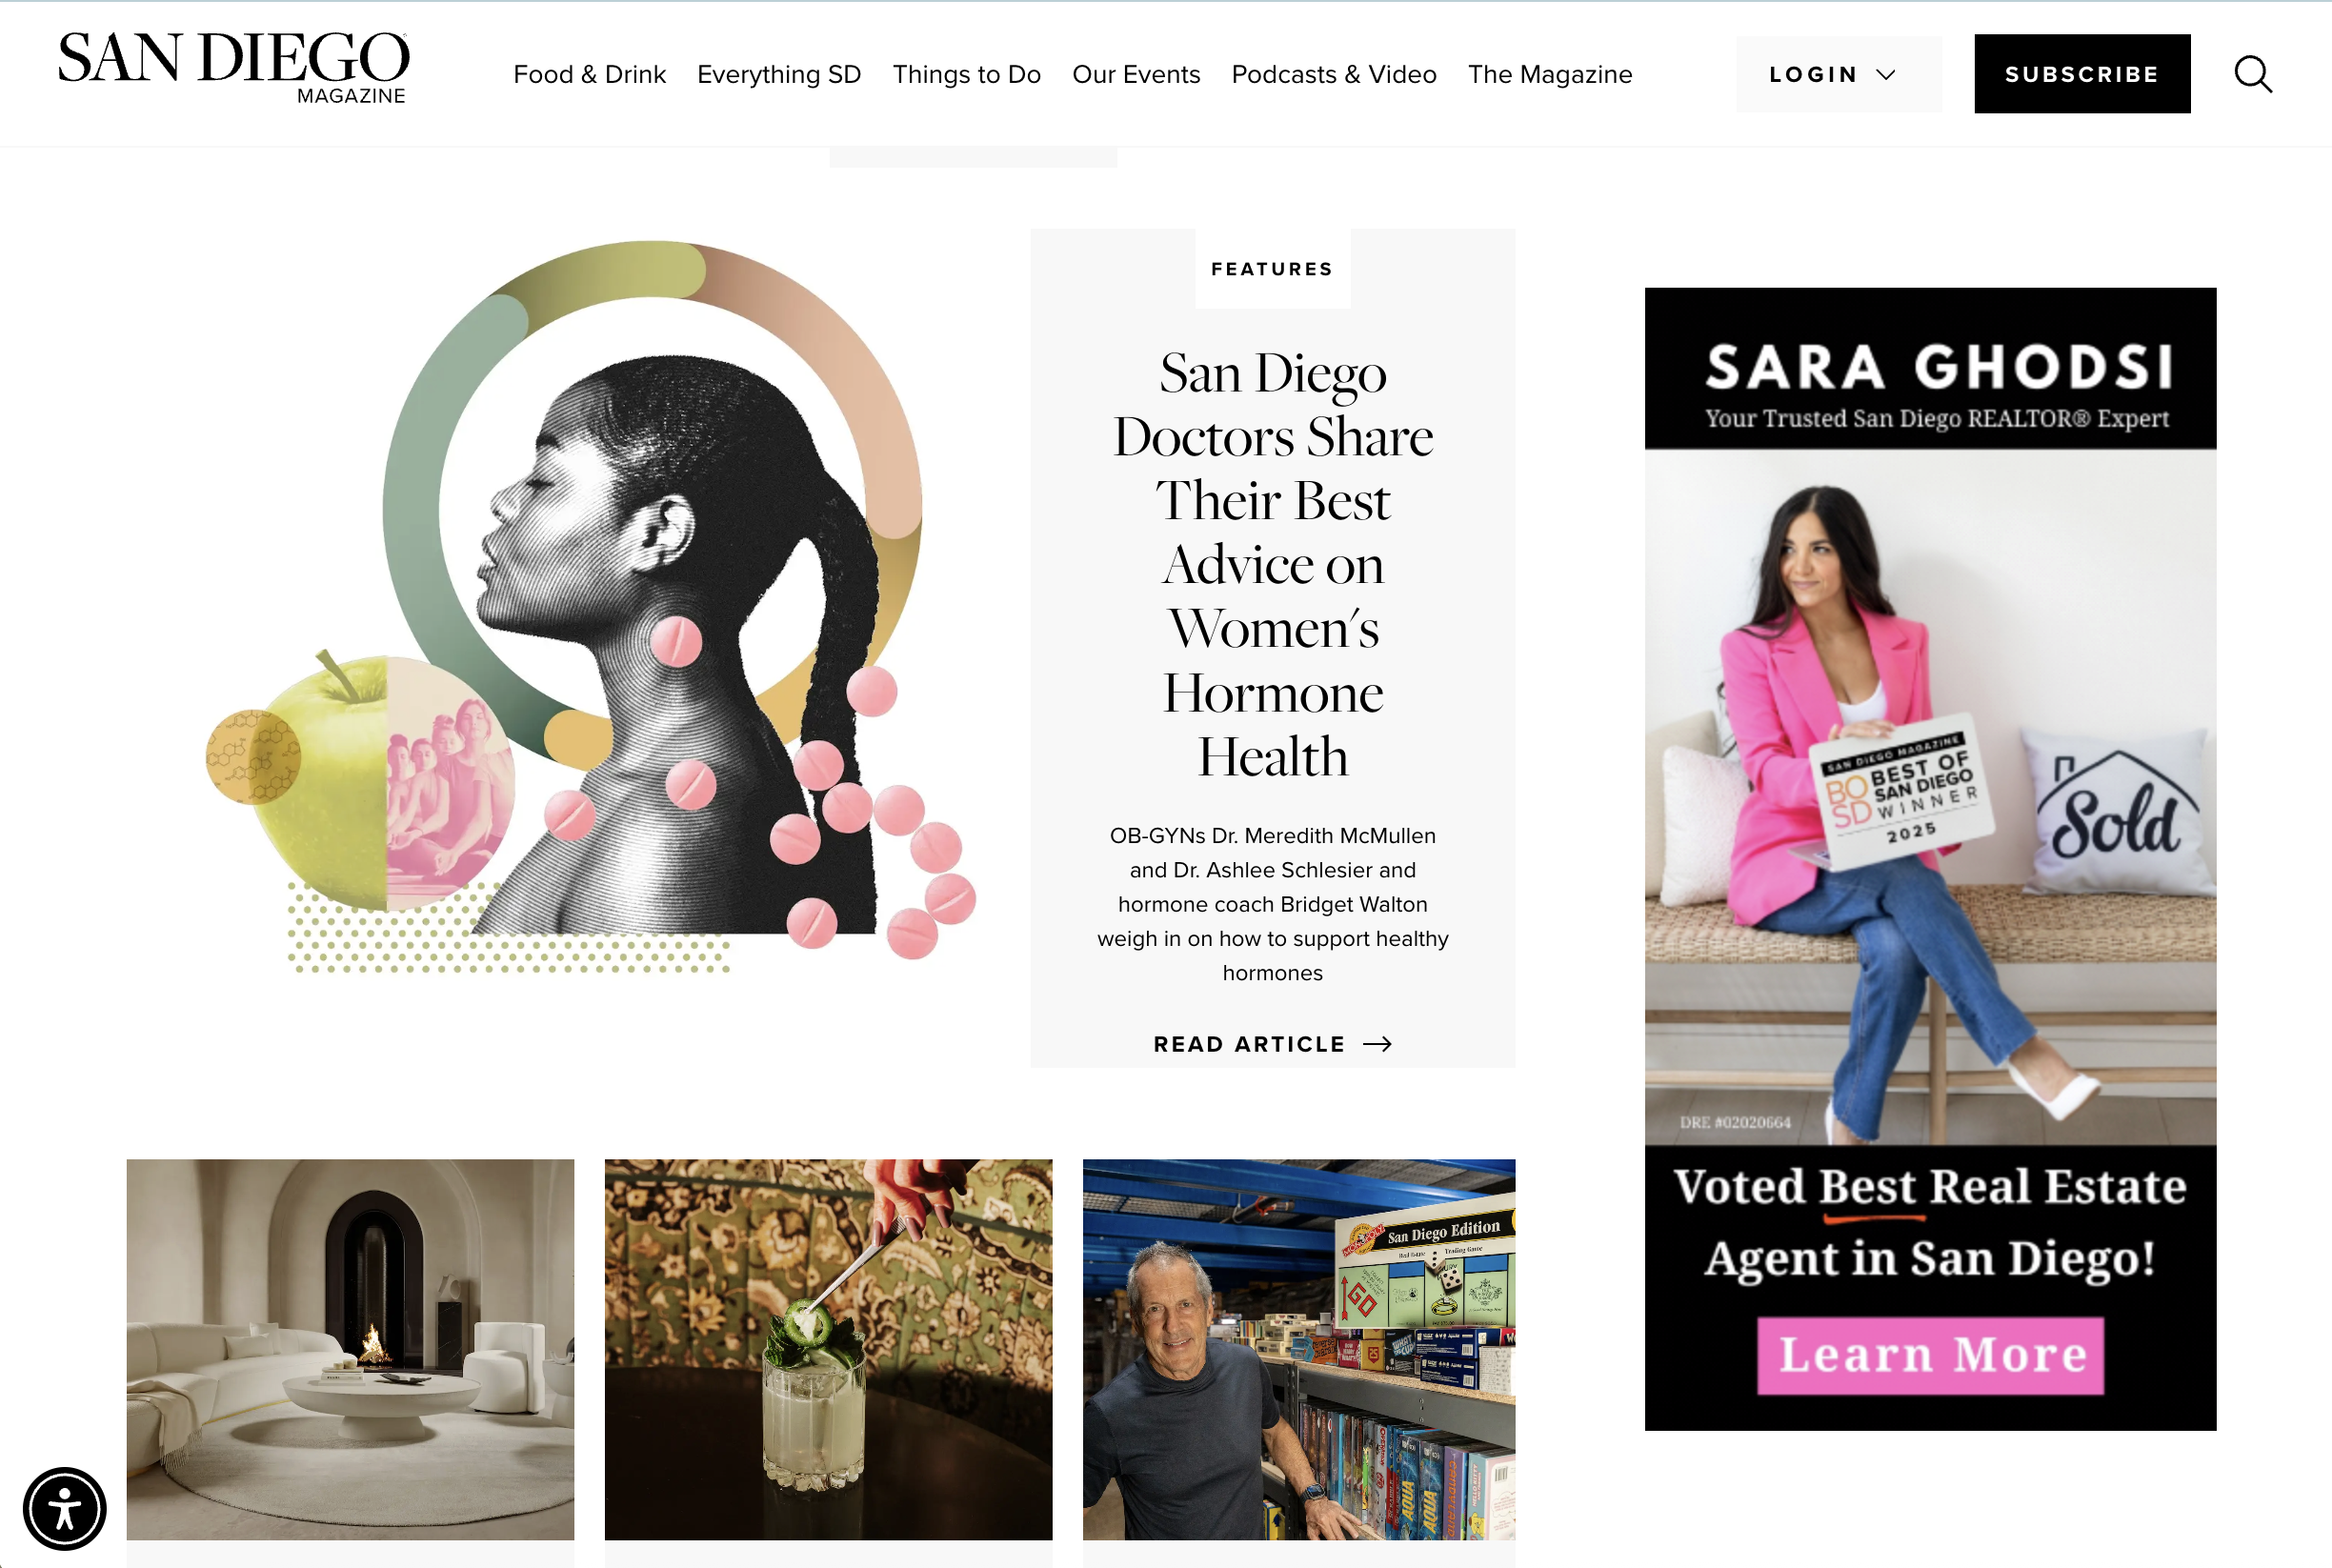Open the cream living room article thumbnail

click(350, 1349)
